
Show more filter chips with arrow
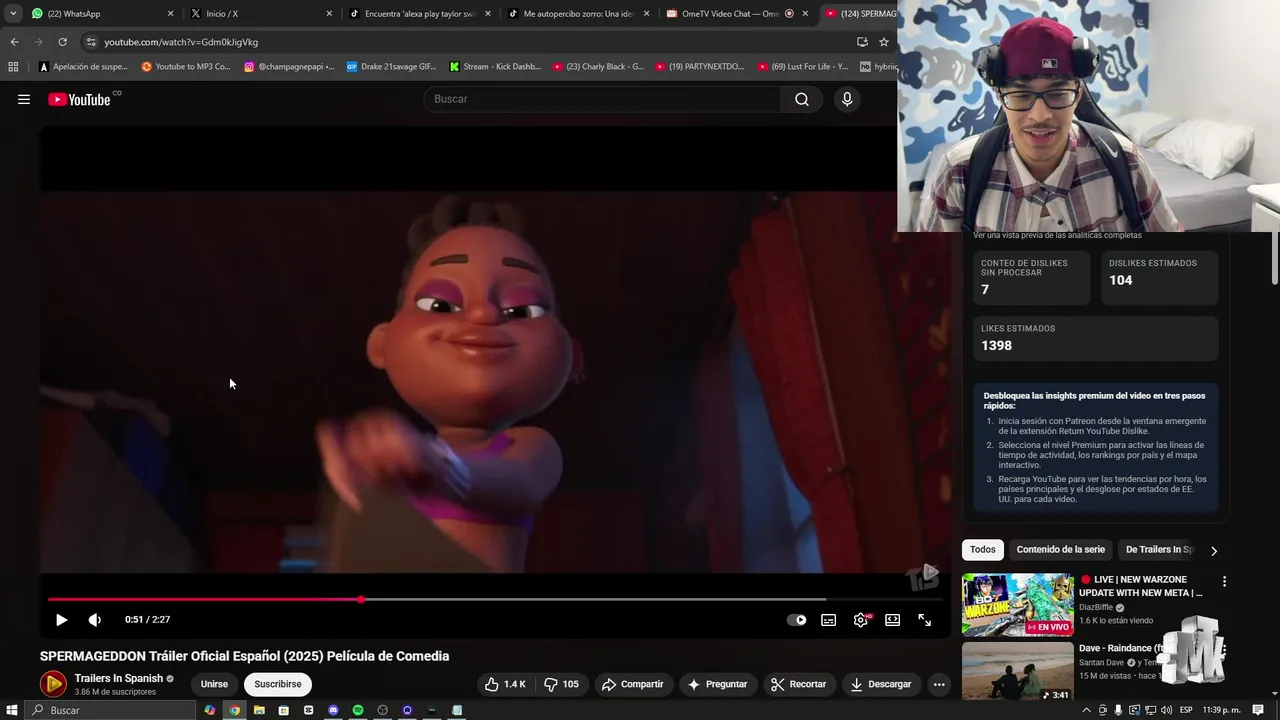pos(1214,551)
